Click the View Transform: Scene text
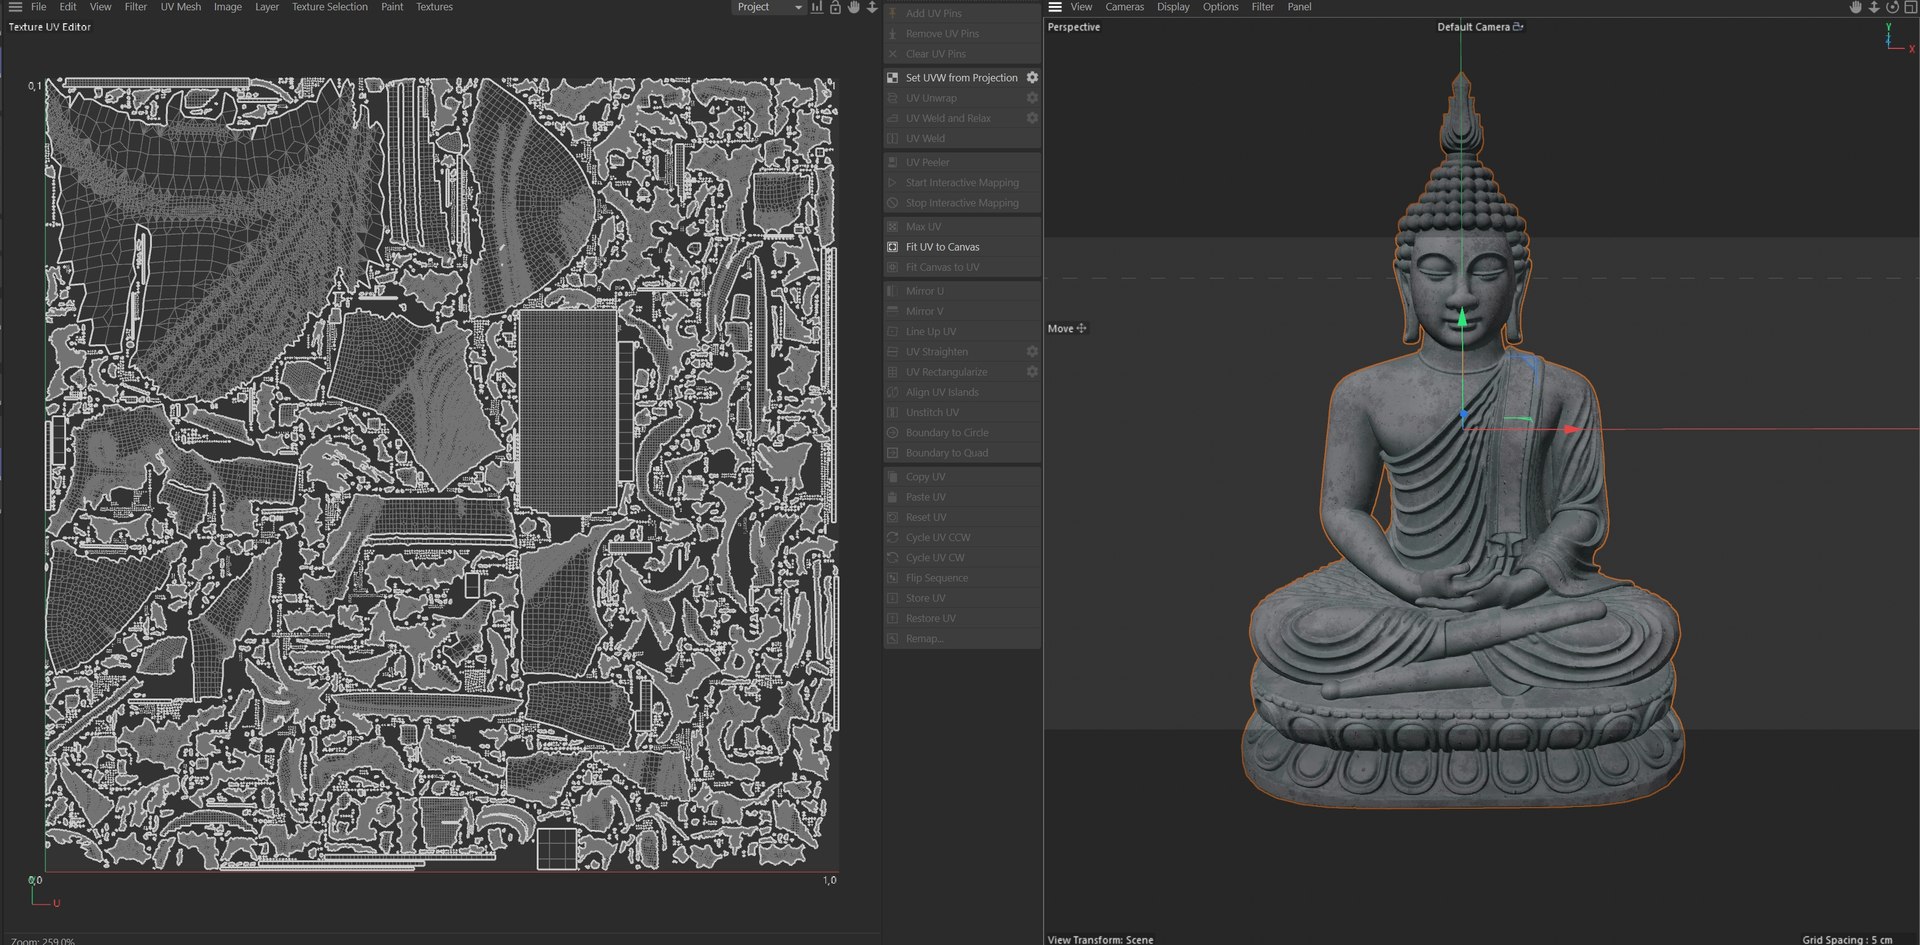 click(1100, 939)
